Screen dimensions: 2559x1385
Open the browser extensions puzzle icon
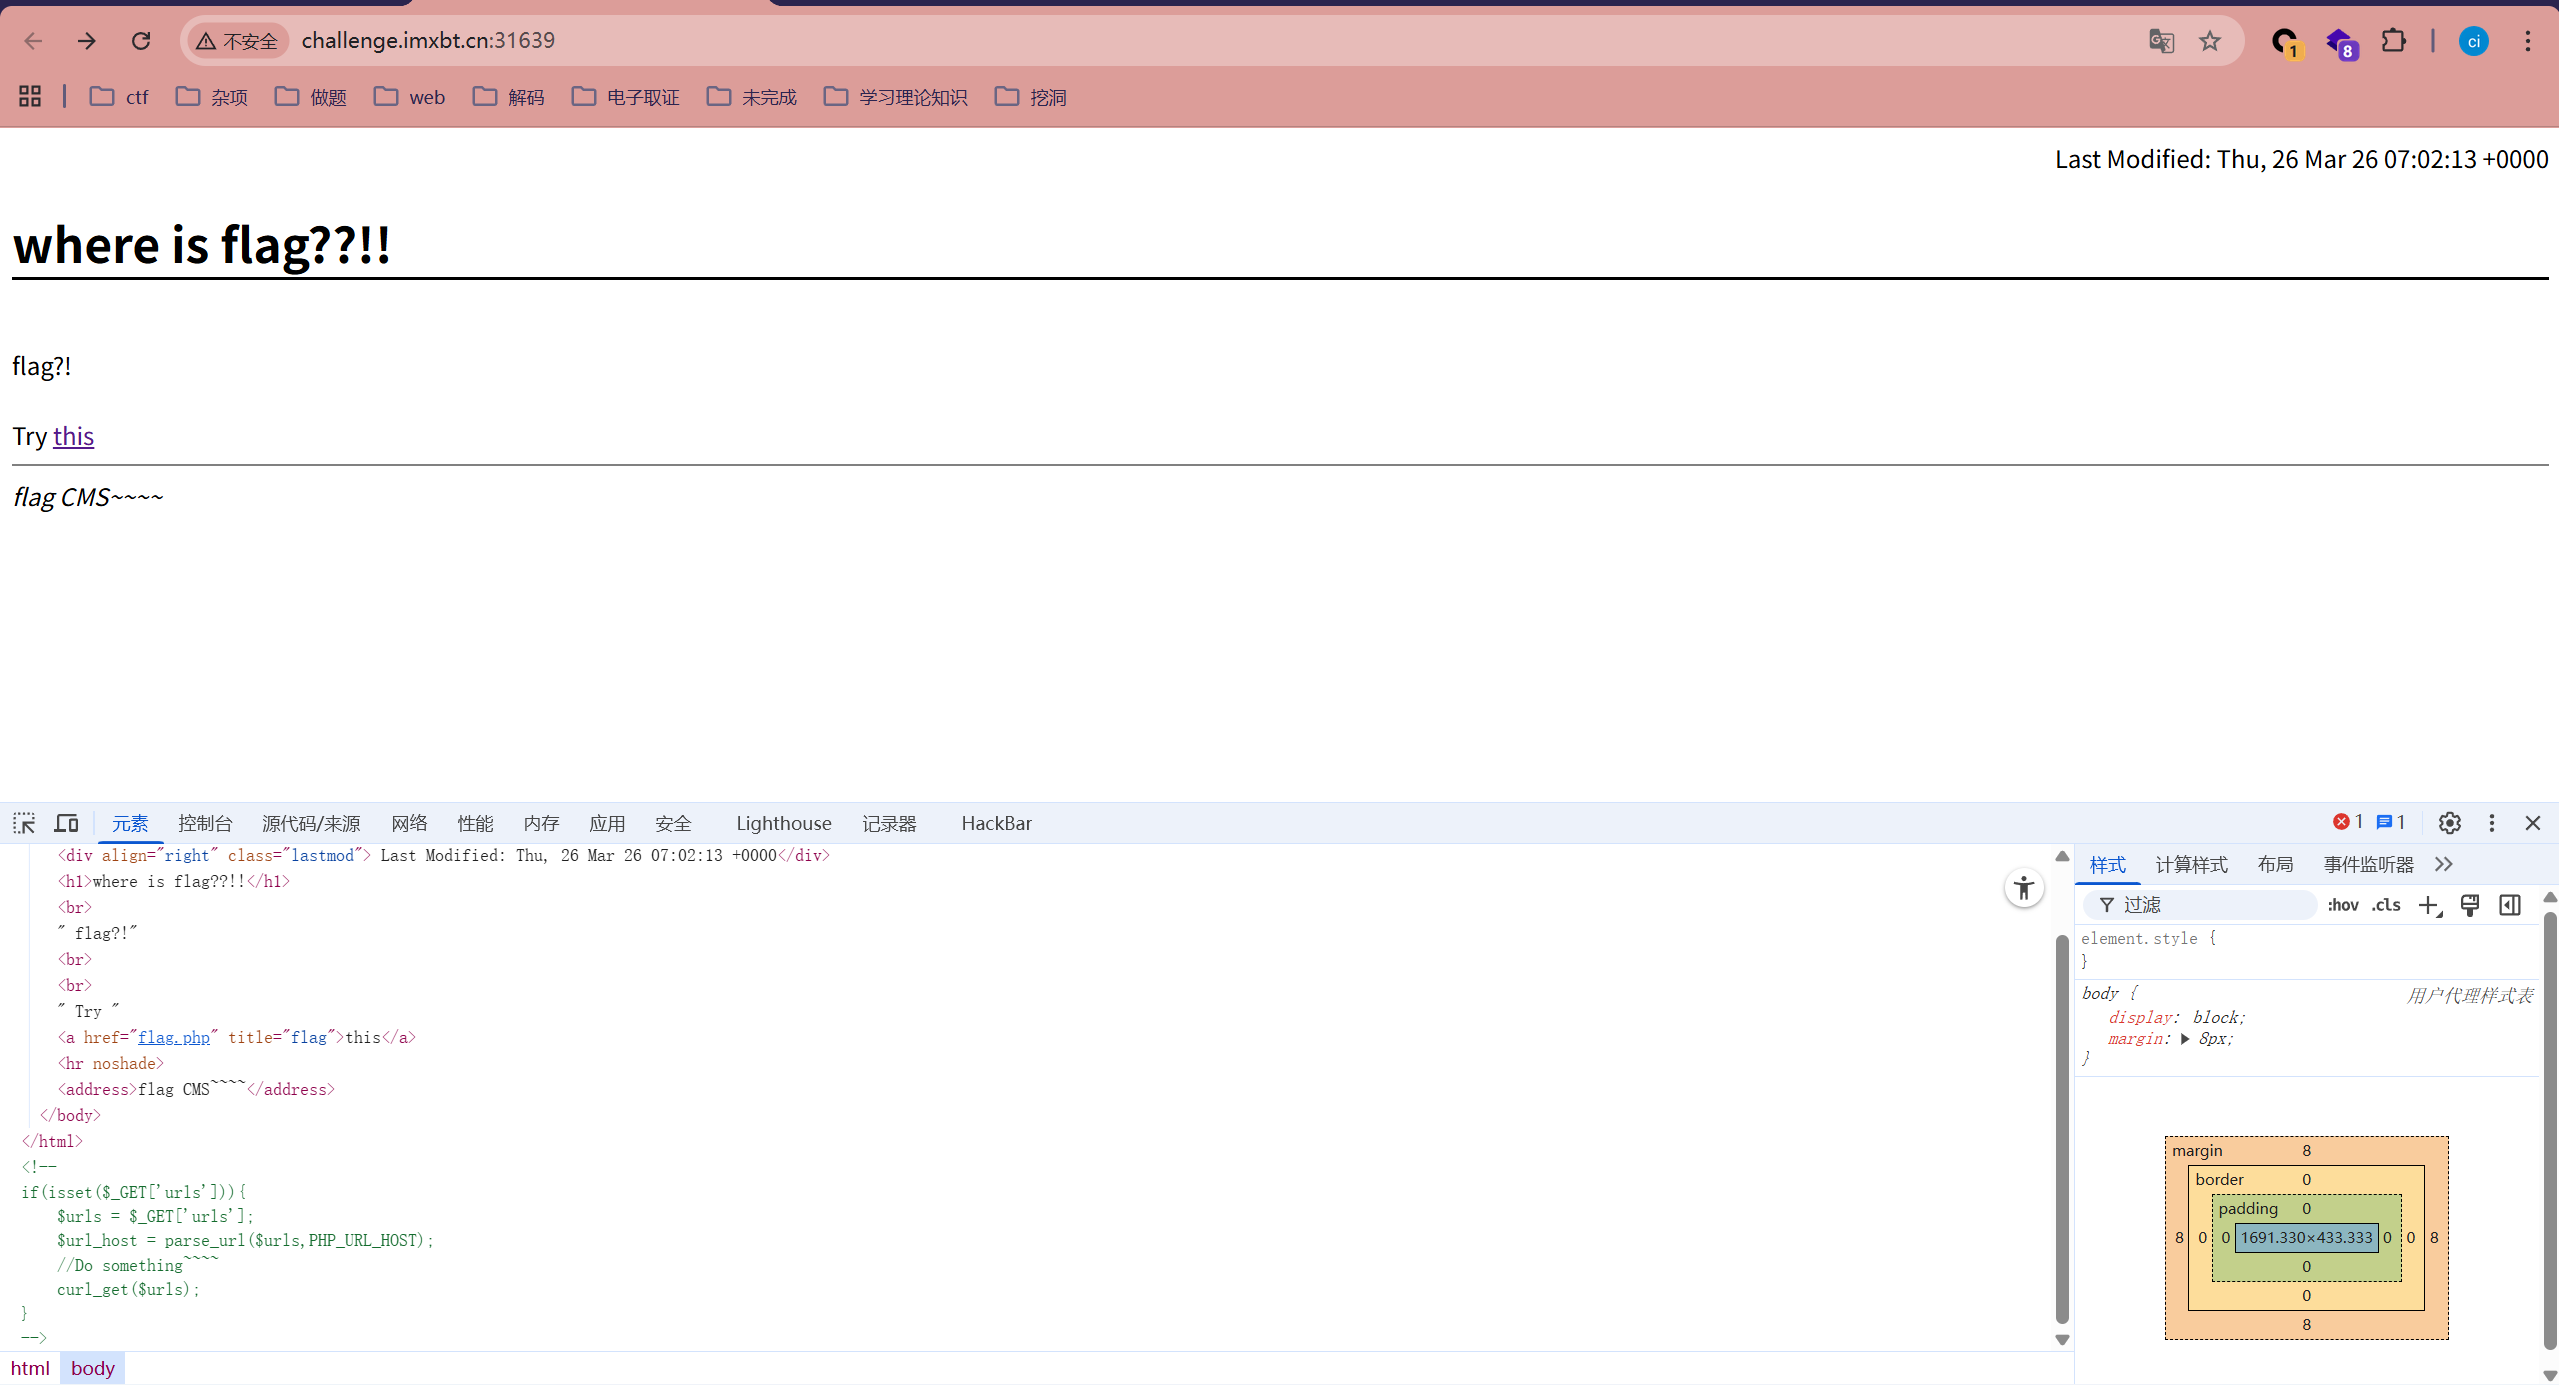click(2393, 41)
